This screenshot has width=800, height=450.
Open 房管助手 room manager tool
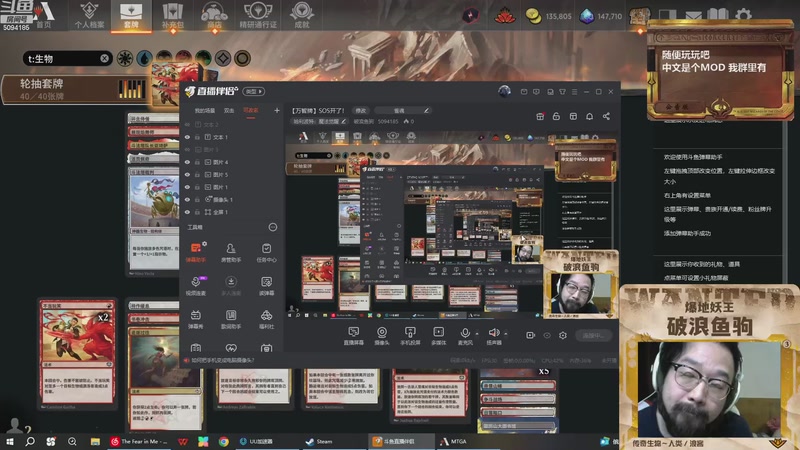coord(231,253)
